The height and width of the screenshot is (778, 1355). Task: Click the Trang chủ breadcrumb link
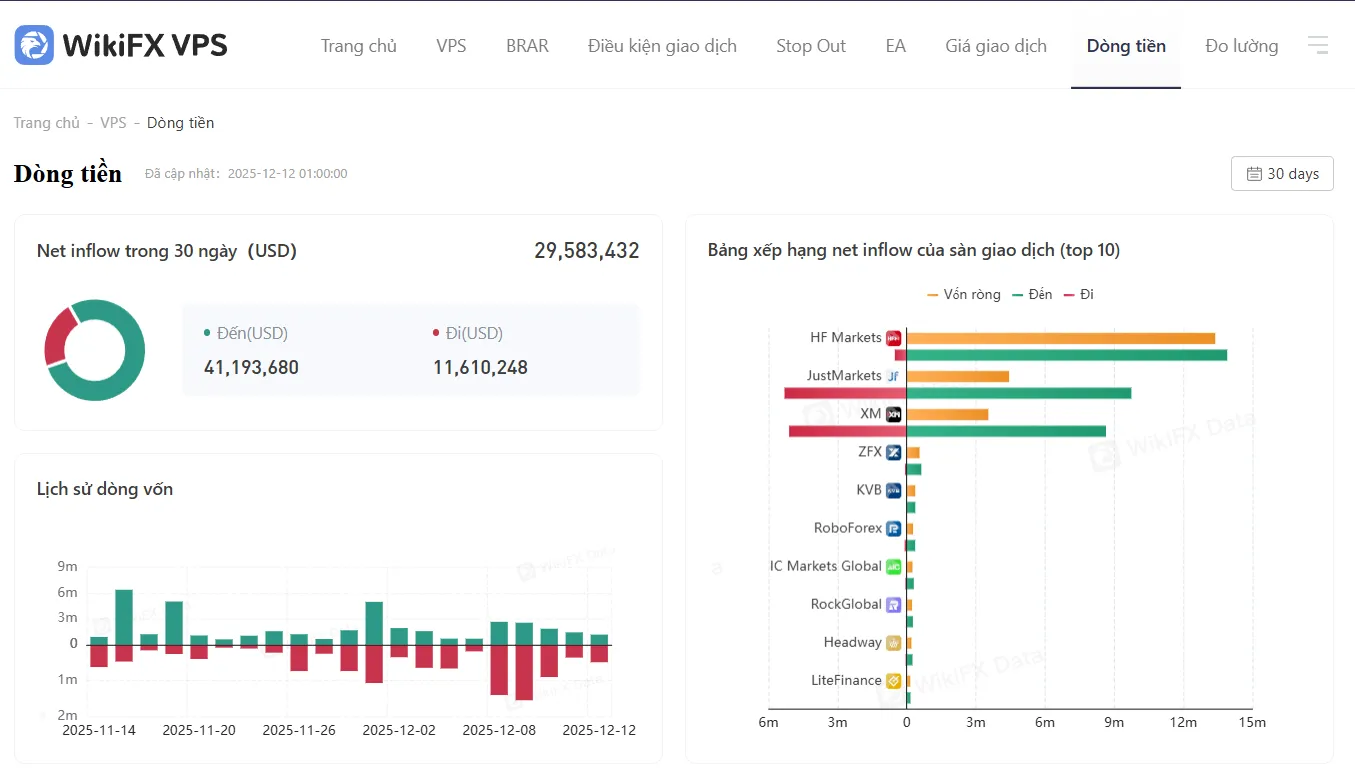pos(46,123)
